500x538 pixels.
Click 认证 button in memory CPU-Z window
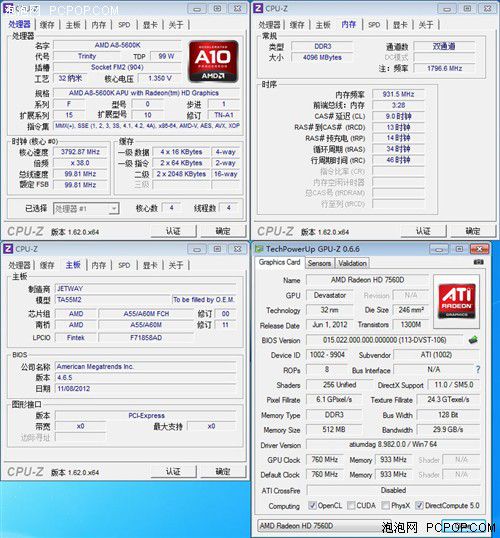pyautogui.click(x=423, y=231)
